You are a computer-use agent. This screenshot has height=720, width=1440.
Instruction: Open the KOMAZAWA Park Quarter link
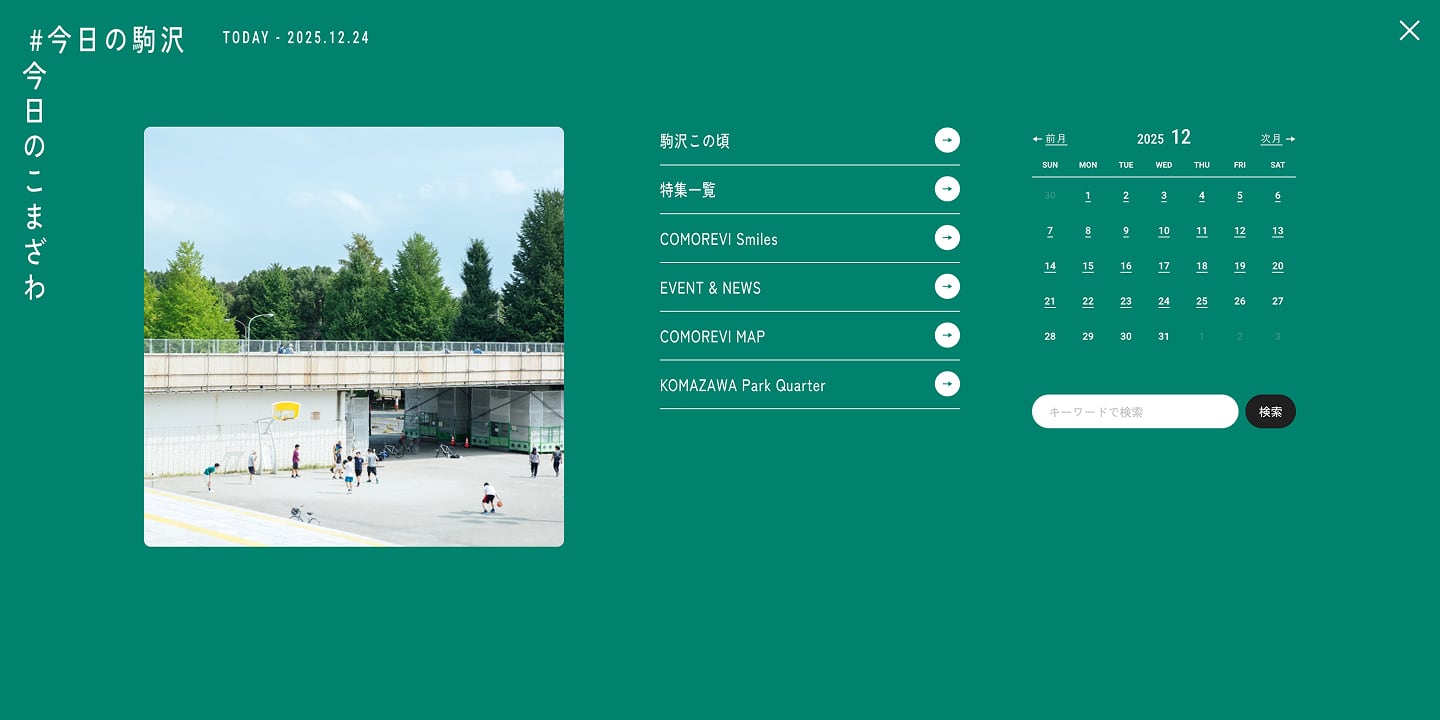click(x=742, y=386)
